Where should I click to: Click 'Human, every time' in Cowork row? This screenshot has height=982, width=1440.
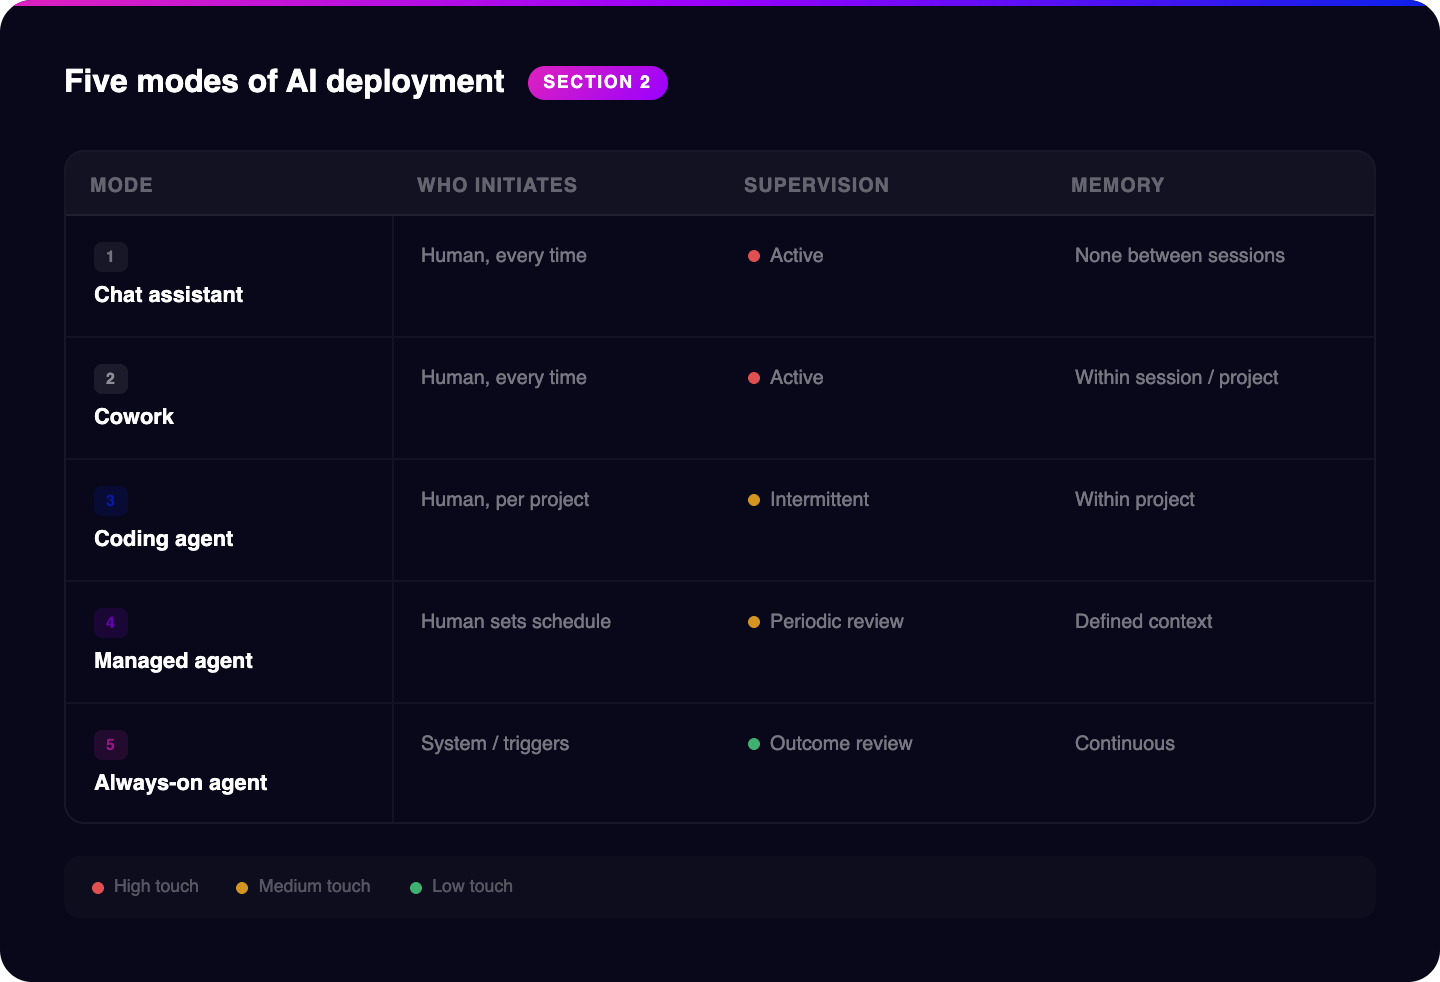tap(504, 378)
